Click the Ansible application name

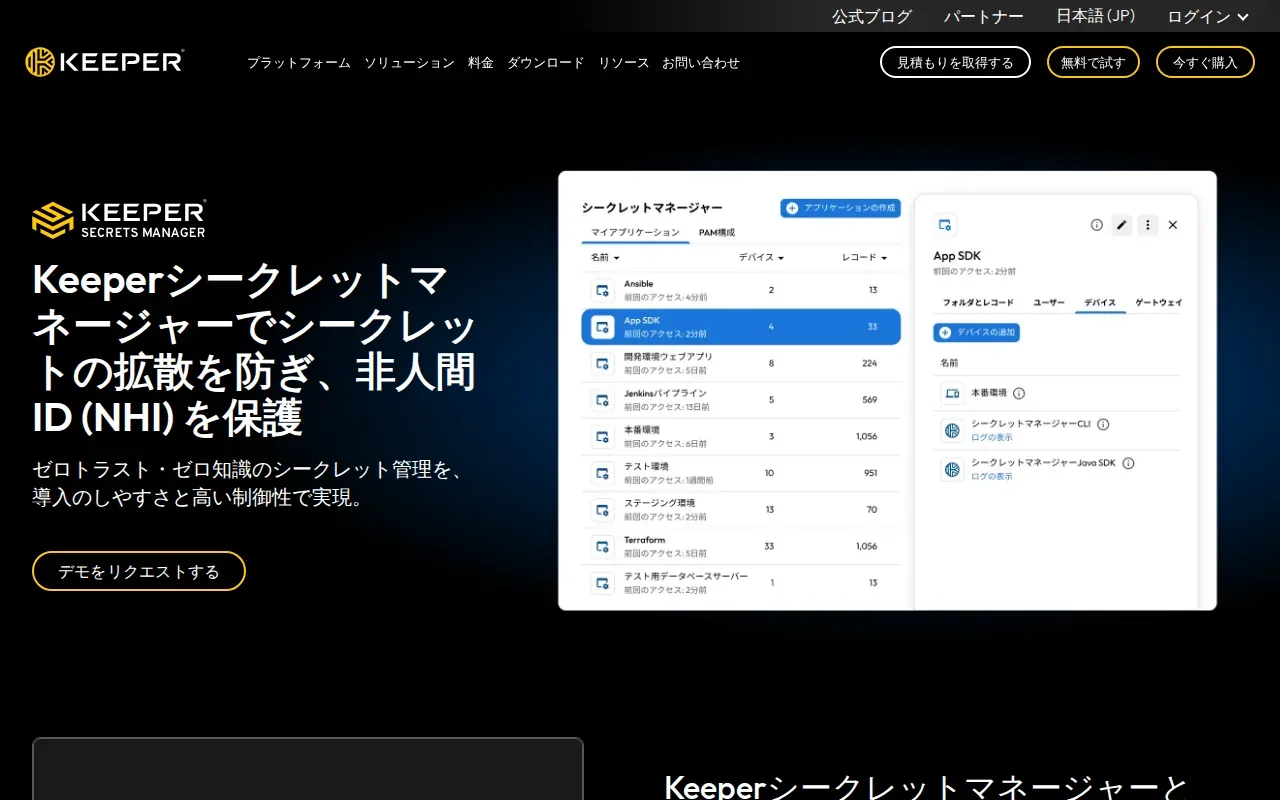(639, 284)
